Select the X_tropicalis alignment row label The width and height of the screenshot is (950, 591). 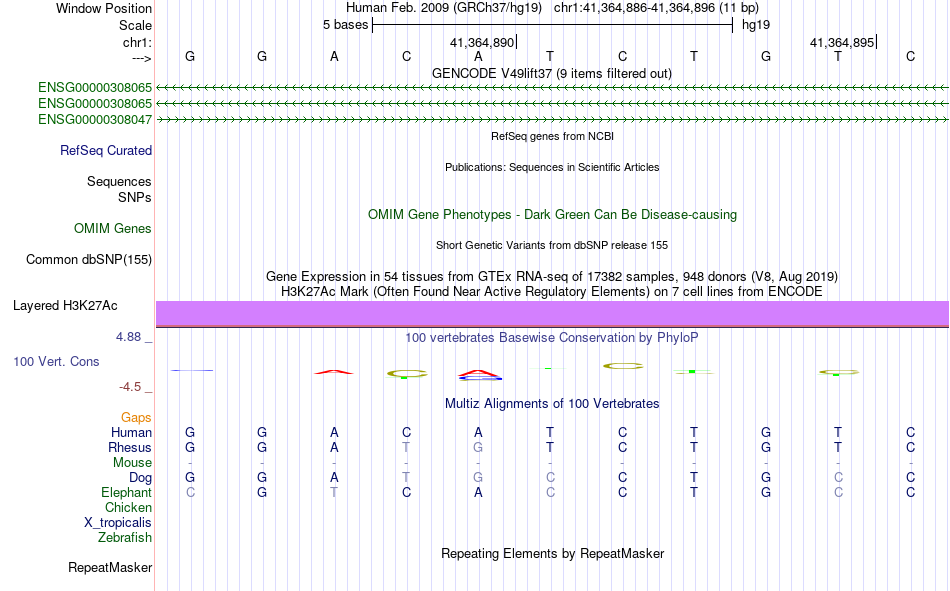118,523
